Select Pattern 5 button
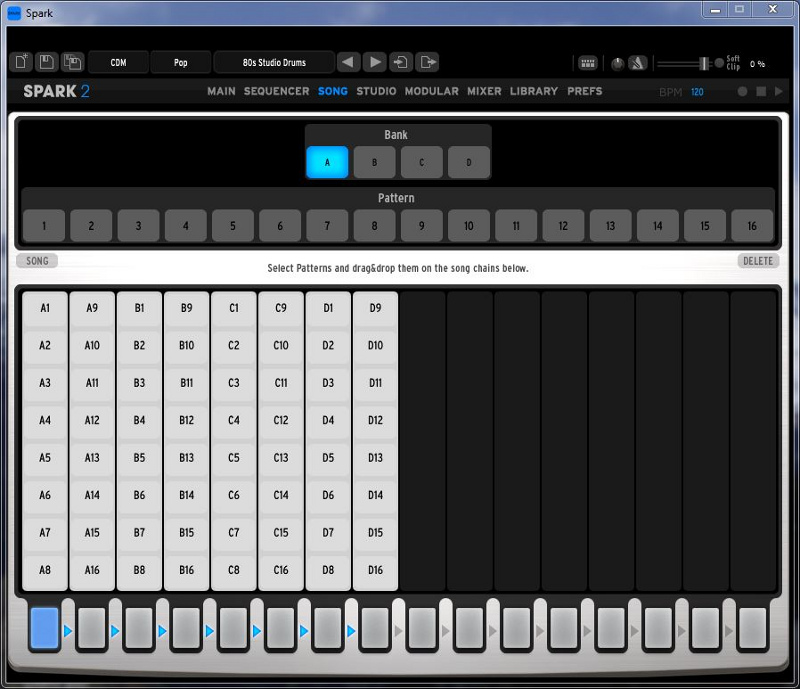The height and width of the screenshot is (689, 800). point(233,226)
